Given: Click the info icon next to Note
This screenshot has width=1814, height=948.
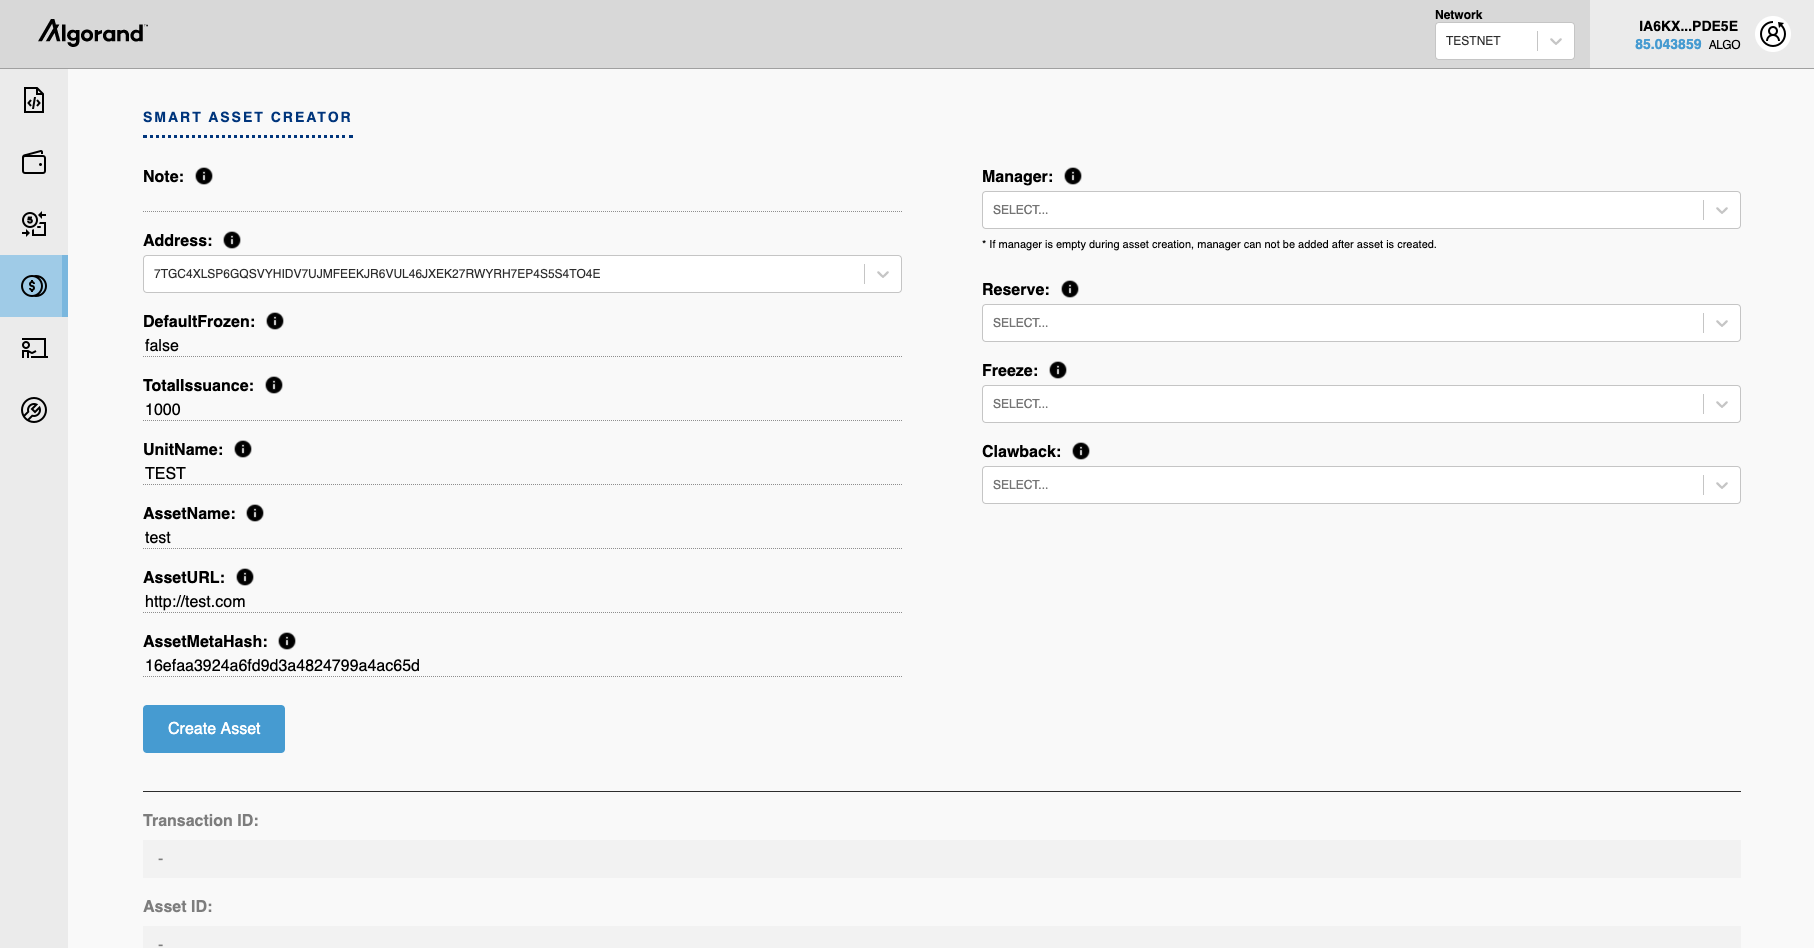Looking at the screenshot, I should [204, 176].
